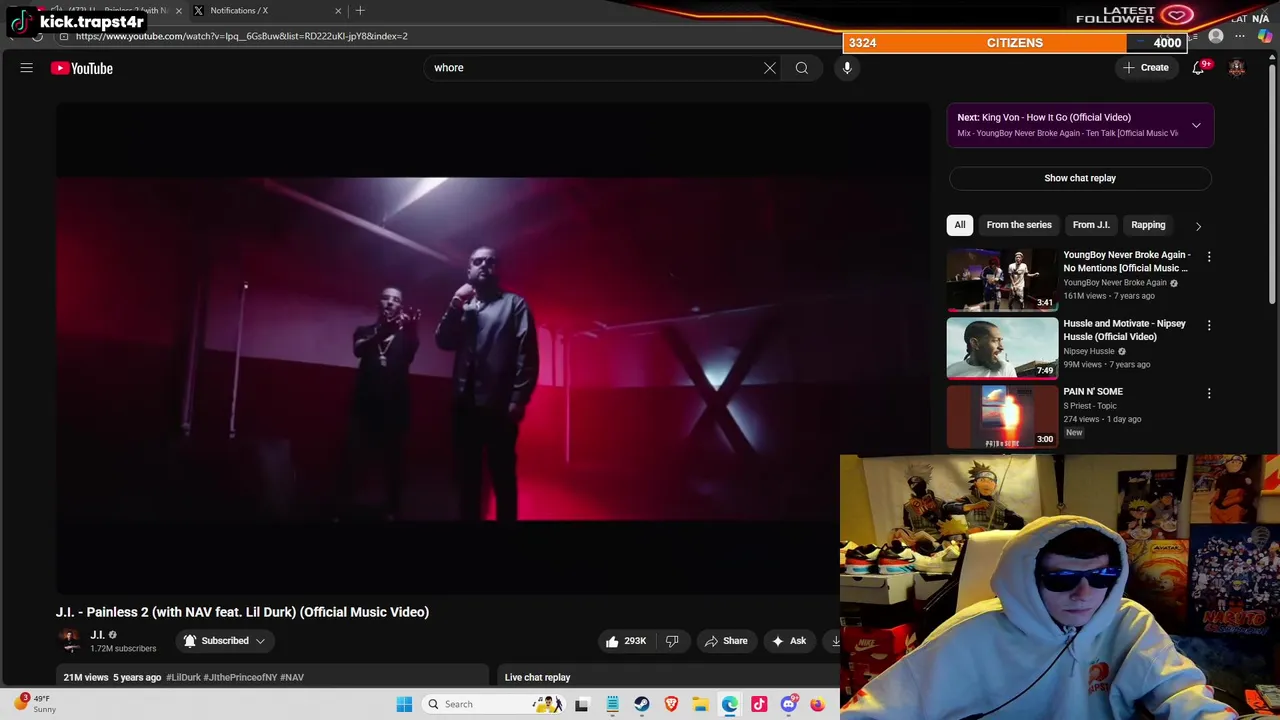Click the video player to pause

tap(493, 349)
